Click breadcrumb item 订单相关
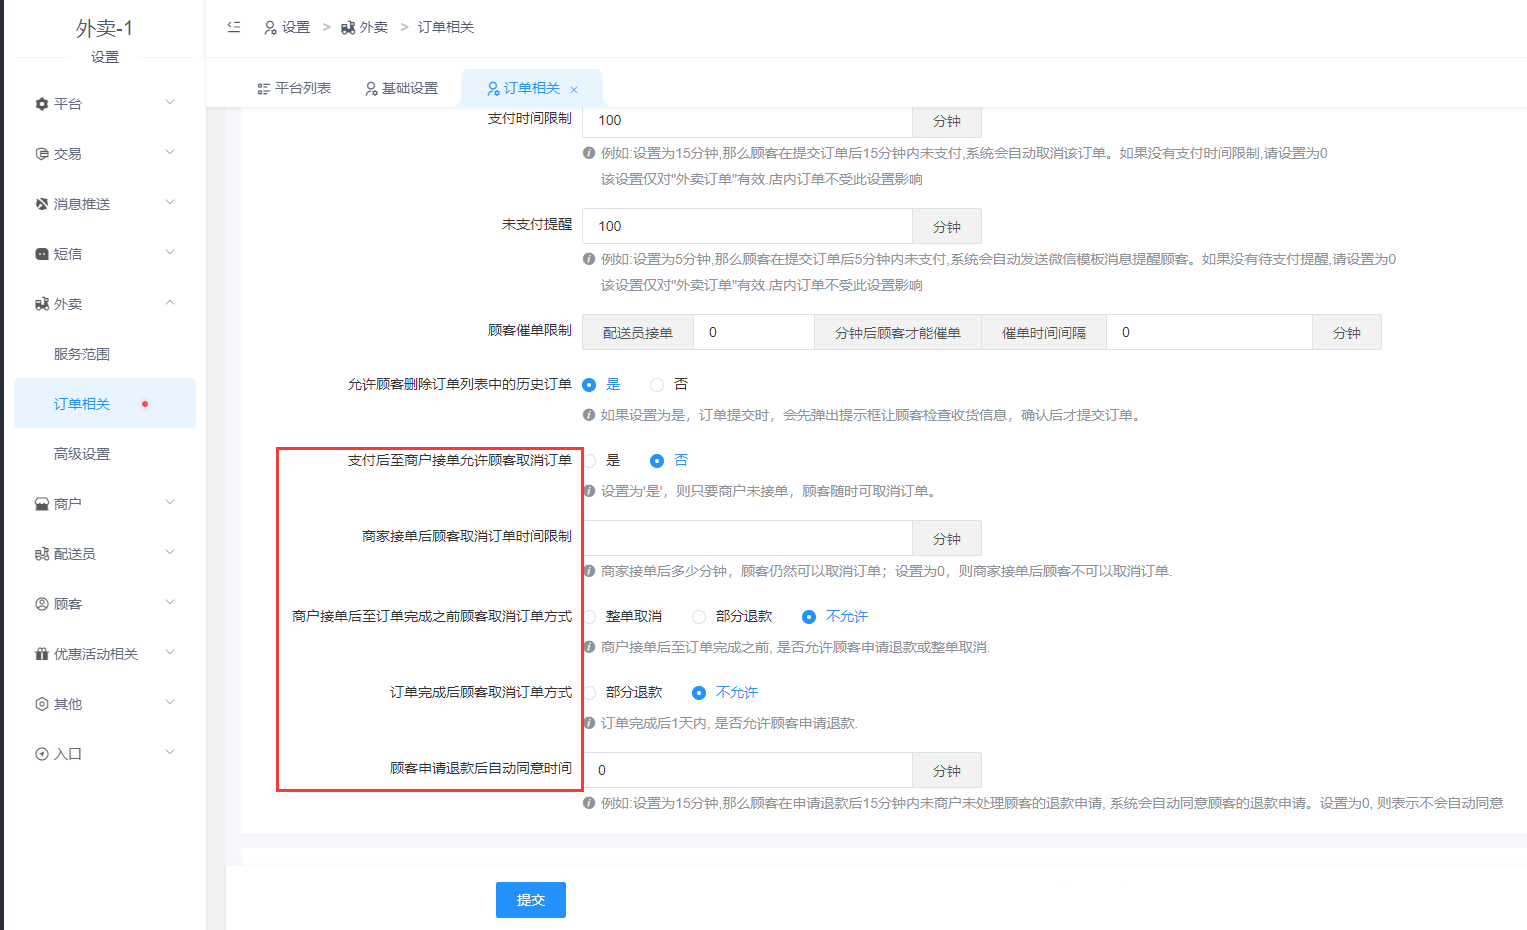Image resolution: width=1527 pixels, height=930 pixels. 446,27
